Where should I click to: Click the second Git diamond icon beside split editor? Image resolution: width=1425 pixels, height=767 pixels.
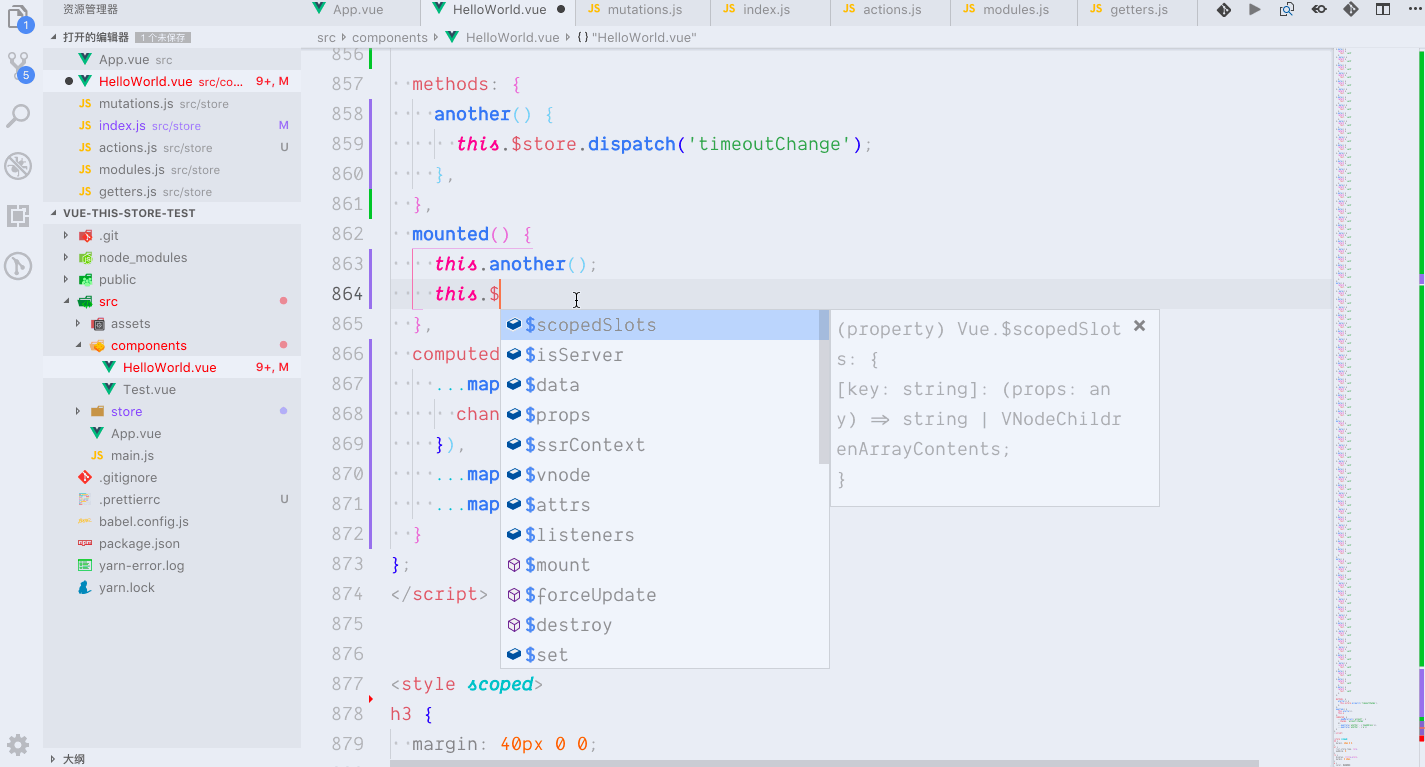click(1351, 10)
